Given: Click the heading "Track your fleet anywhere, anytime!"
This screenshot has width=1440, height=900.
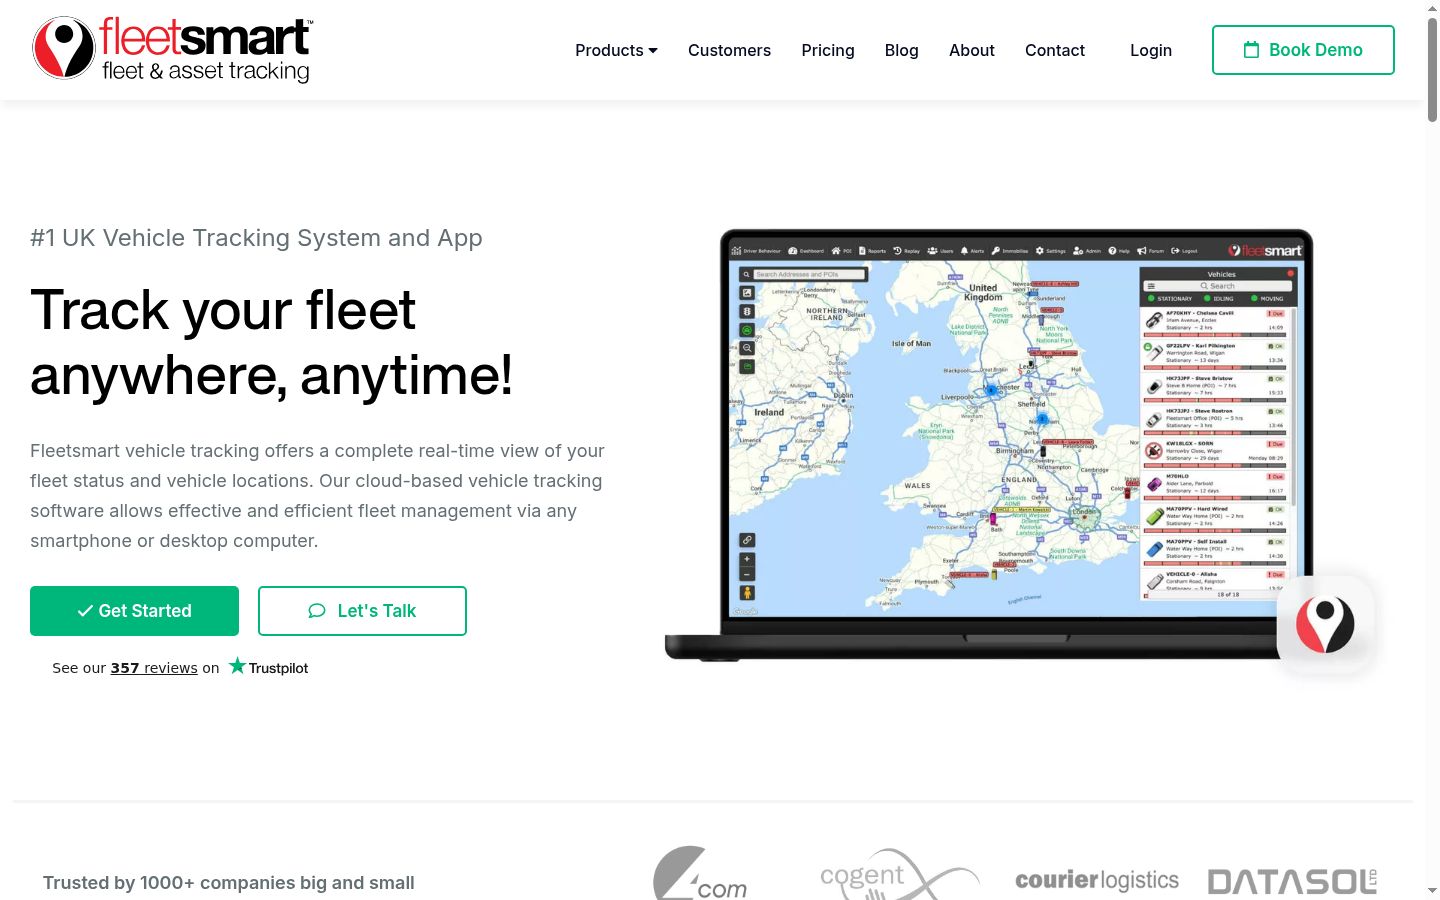Looking at the screenshot, I should [271, 342].
